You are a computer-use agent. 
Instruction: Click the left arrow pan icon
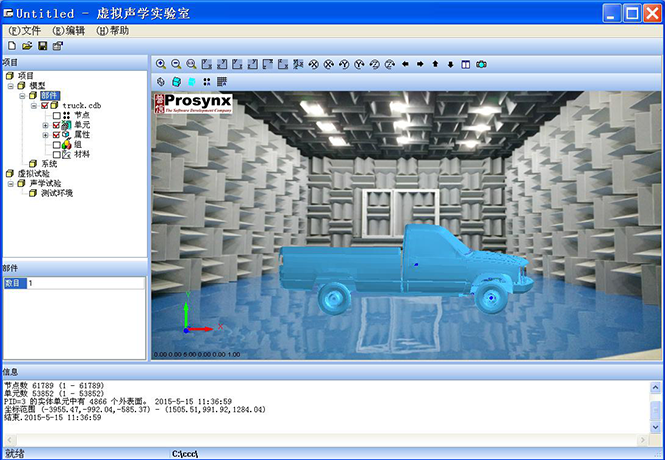pos(405,64)
